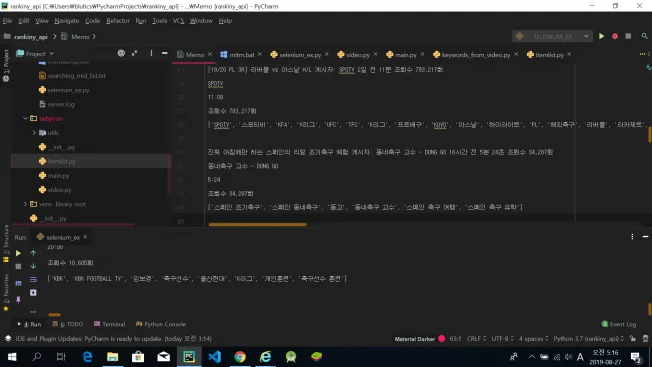Select searching_mid_list.txt in Project tree

tap(76, 76)
